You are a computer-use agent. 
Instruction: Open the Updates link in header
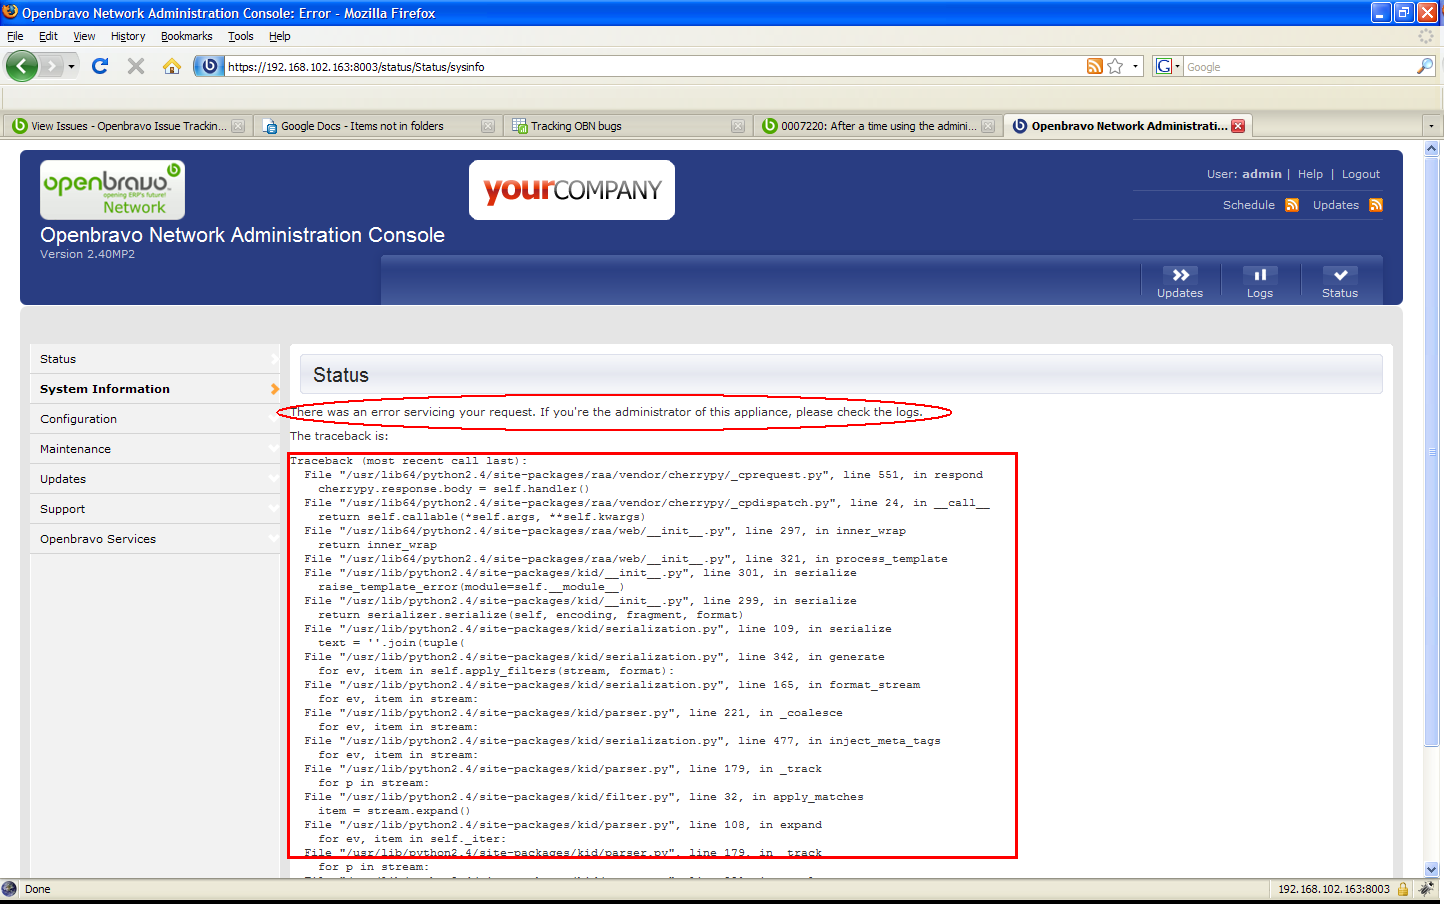click(1336, 205)
